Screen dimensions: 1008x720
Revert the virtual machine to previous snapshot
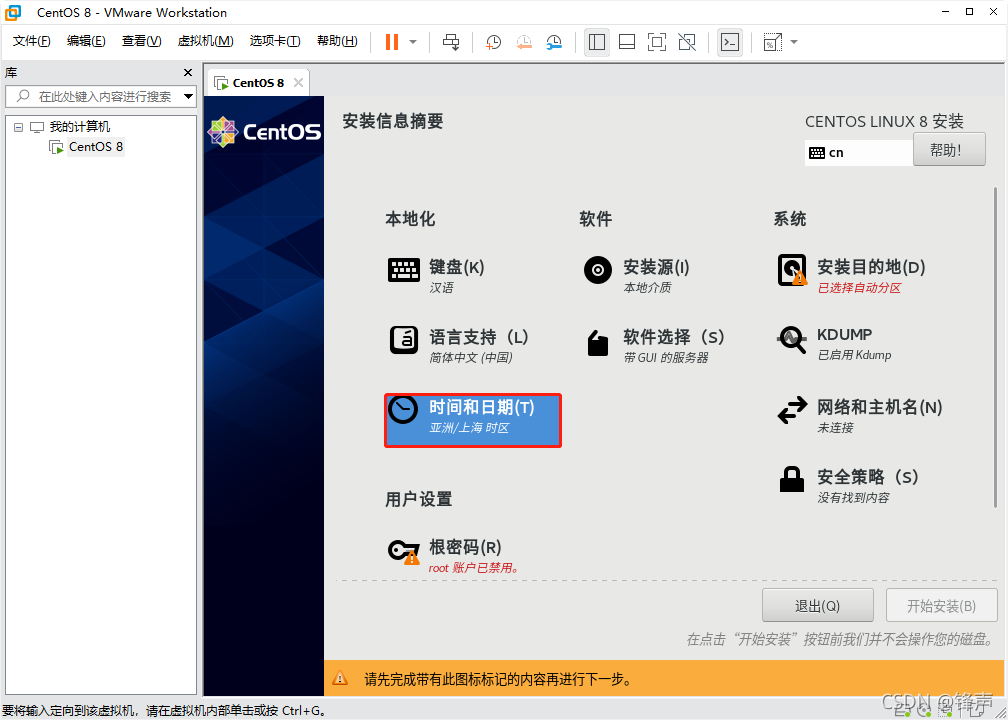click(524, 42)
